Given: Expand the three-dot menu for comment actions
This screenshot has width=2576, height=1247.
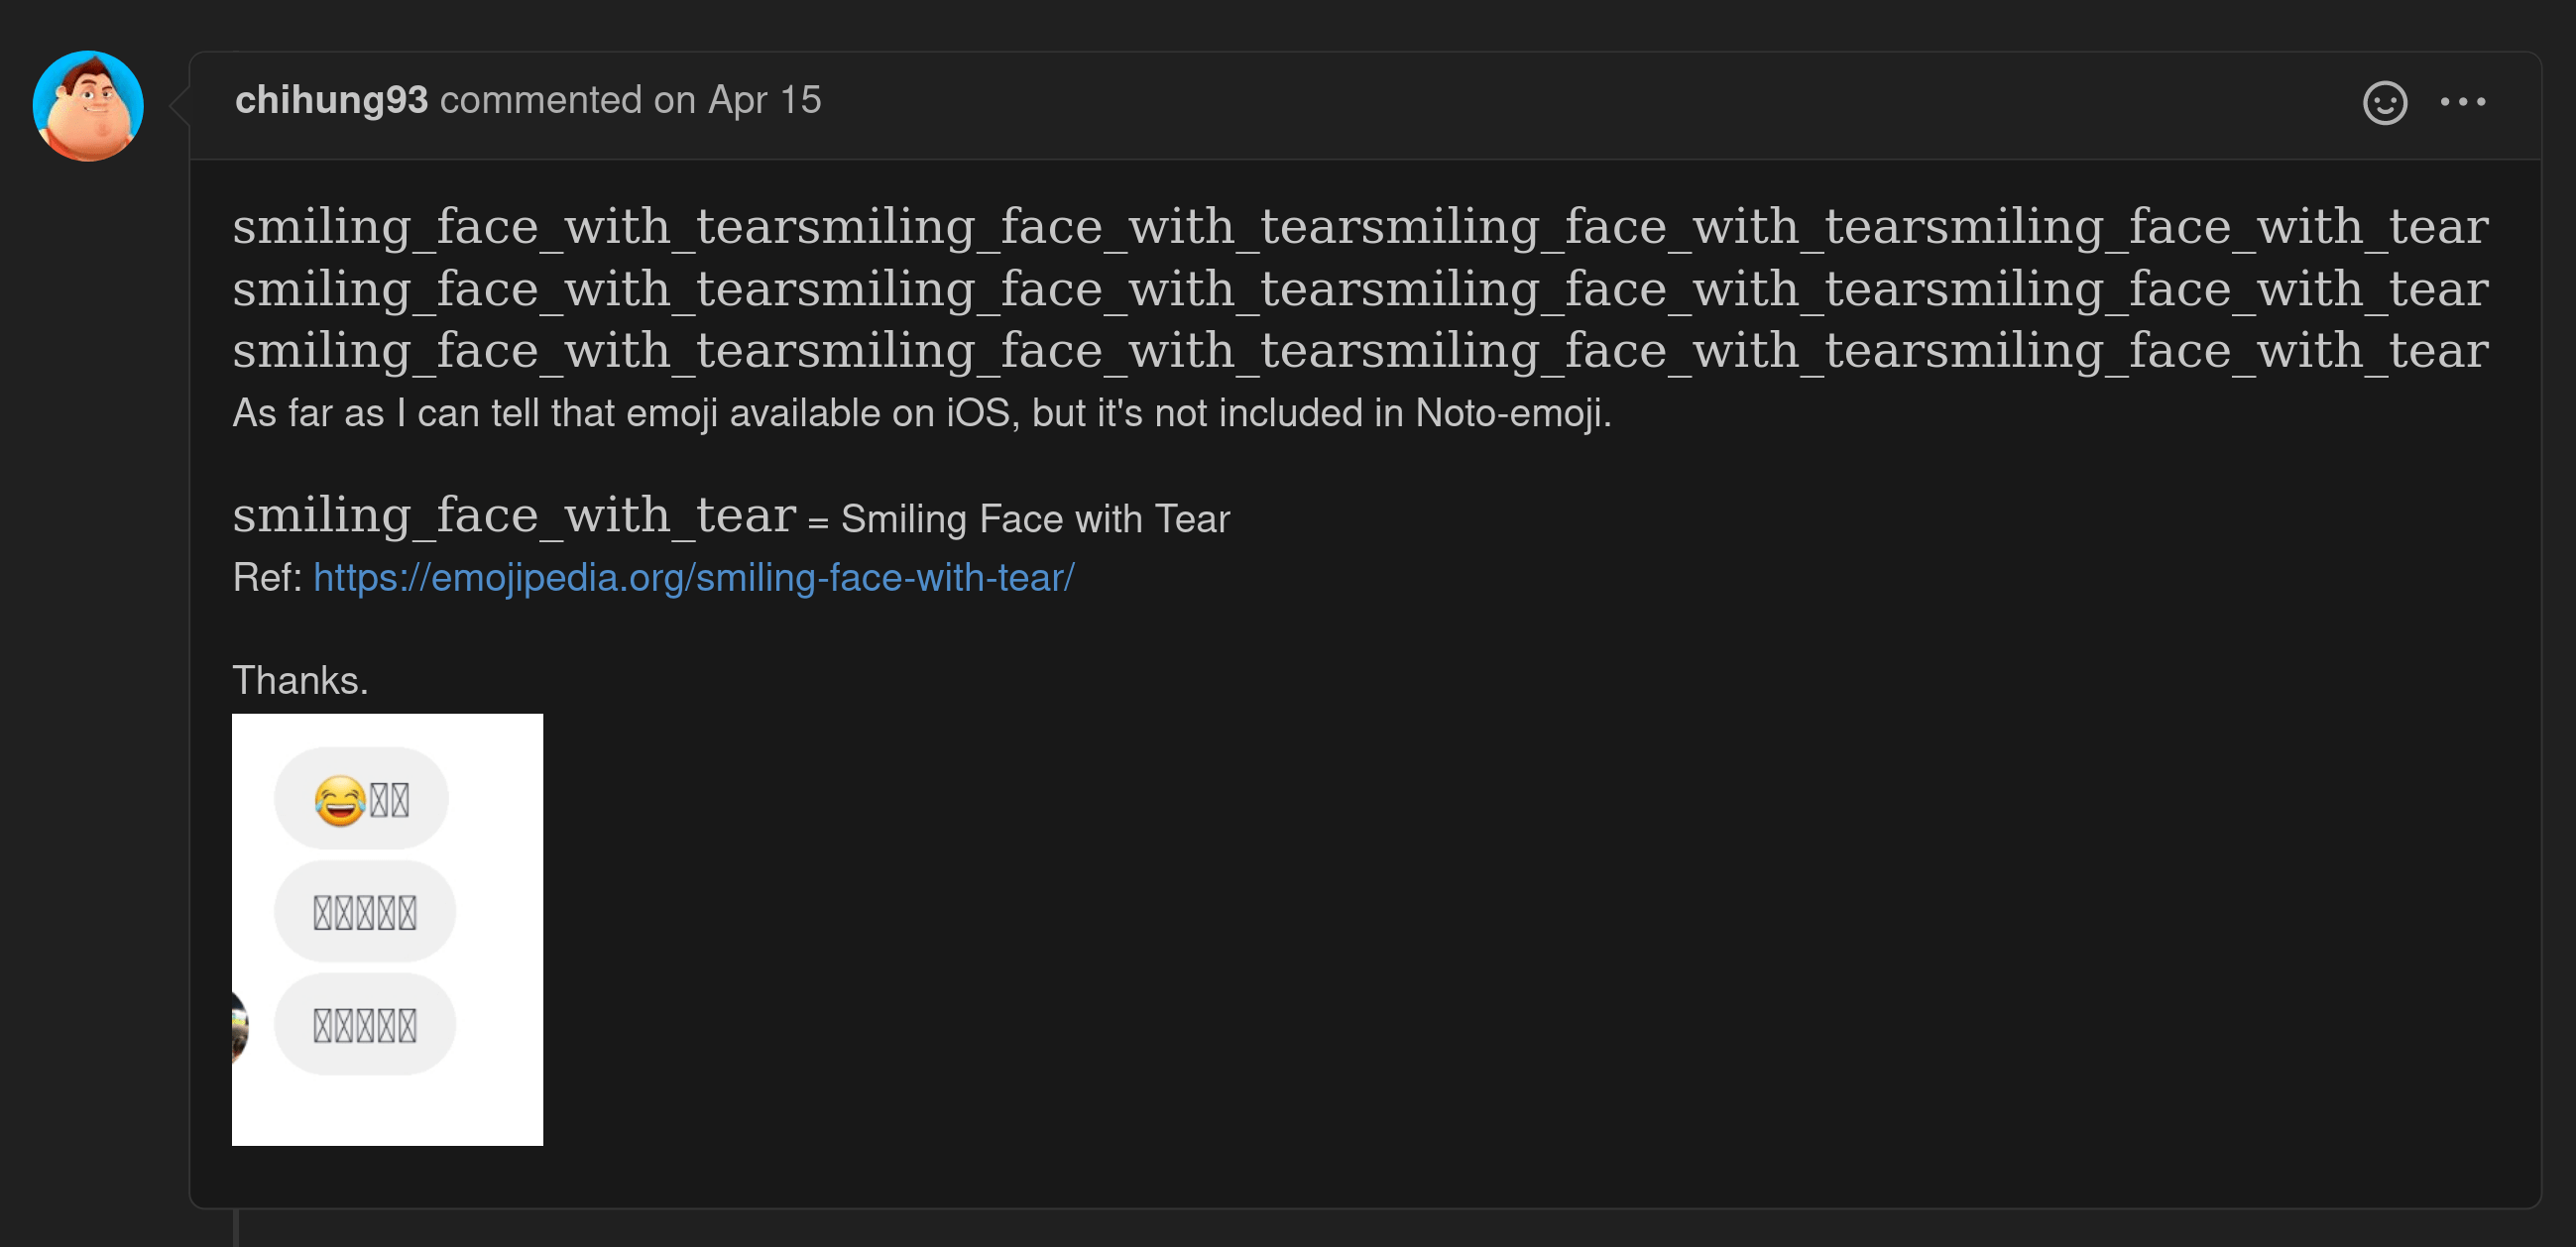Looking at the screenshot, I should pyautogui.click(x=2465, y=103).
